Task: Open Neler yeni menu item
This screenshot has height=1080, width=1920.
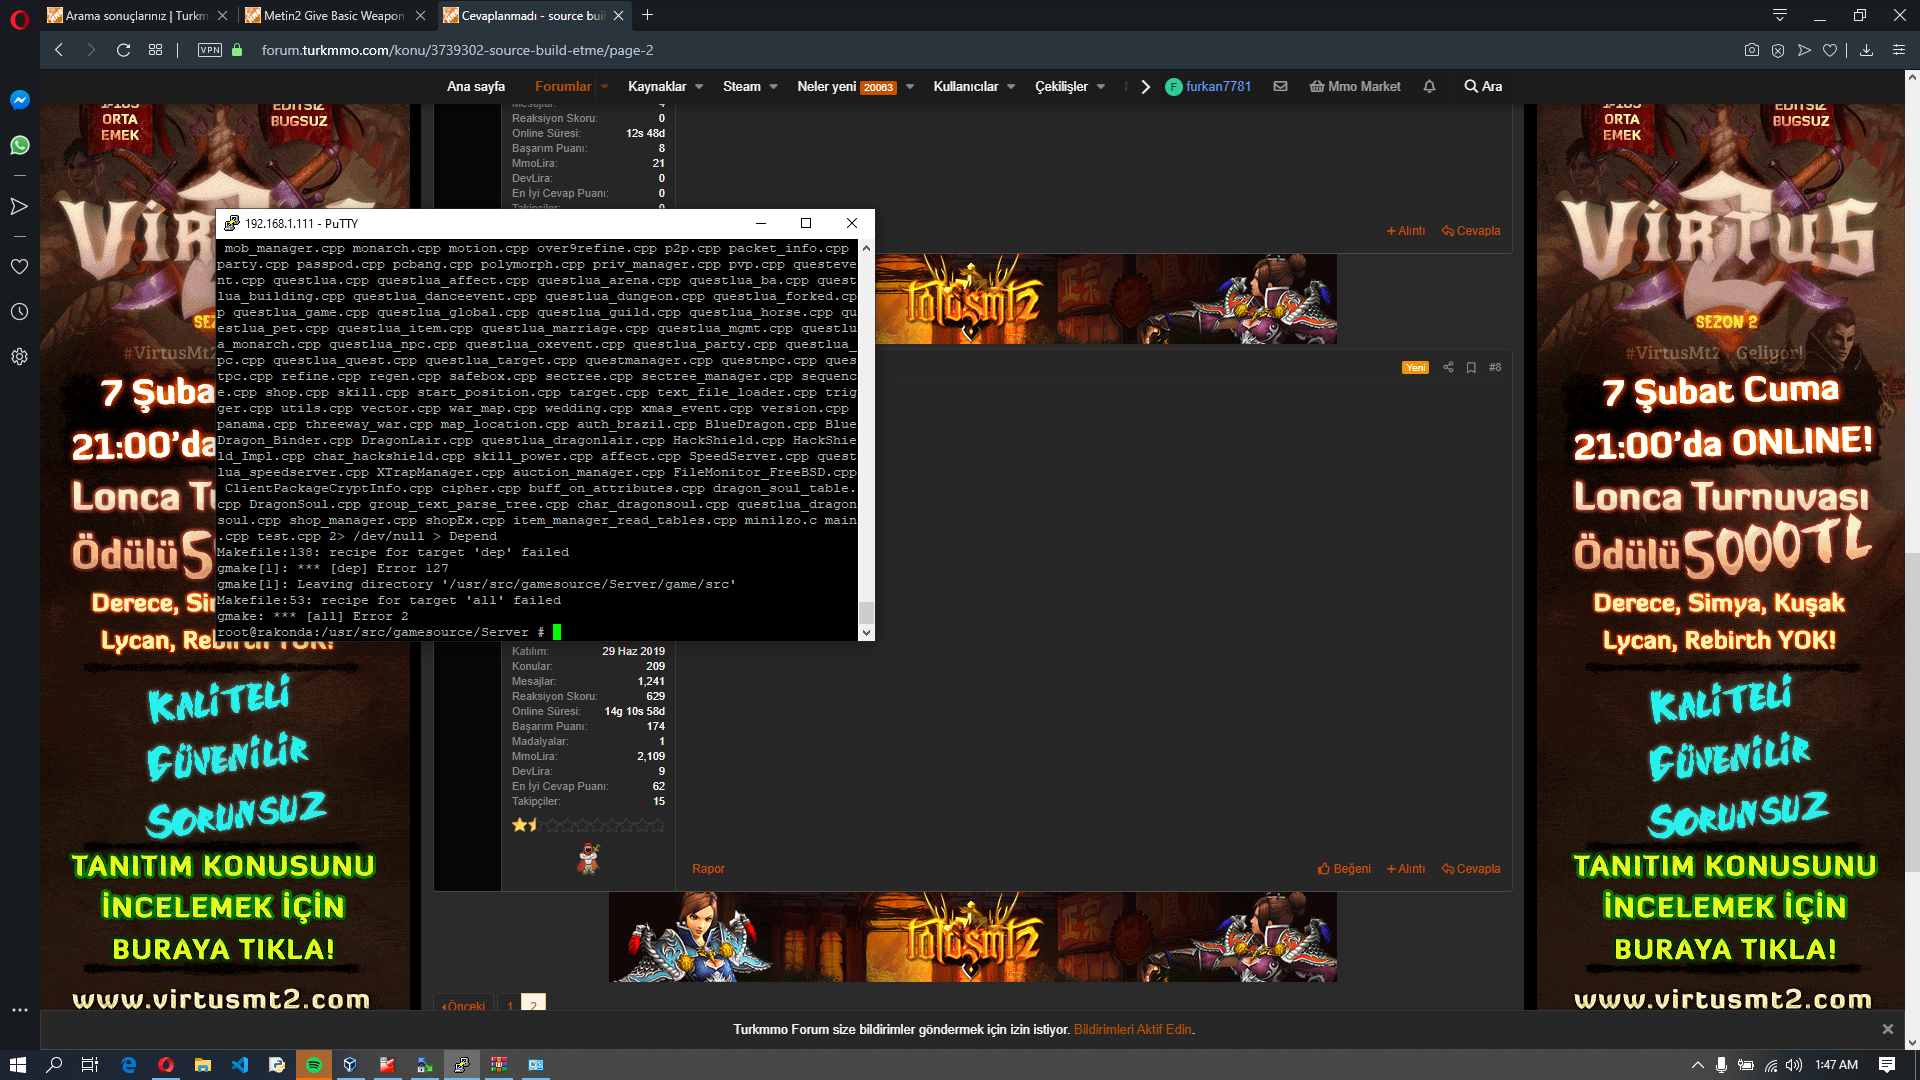Action: (846, 86)
